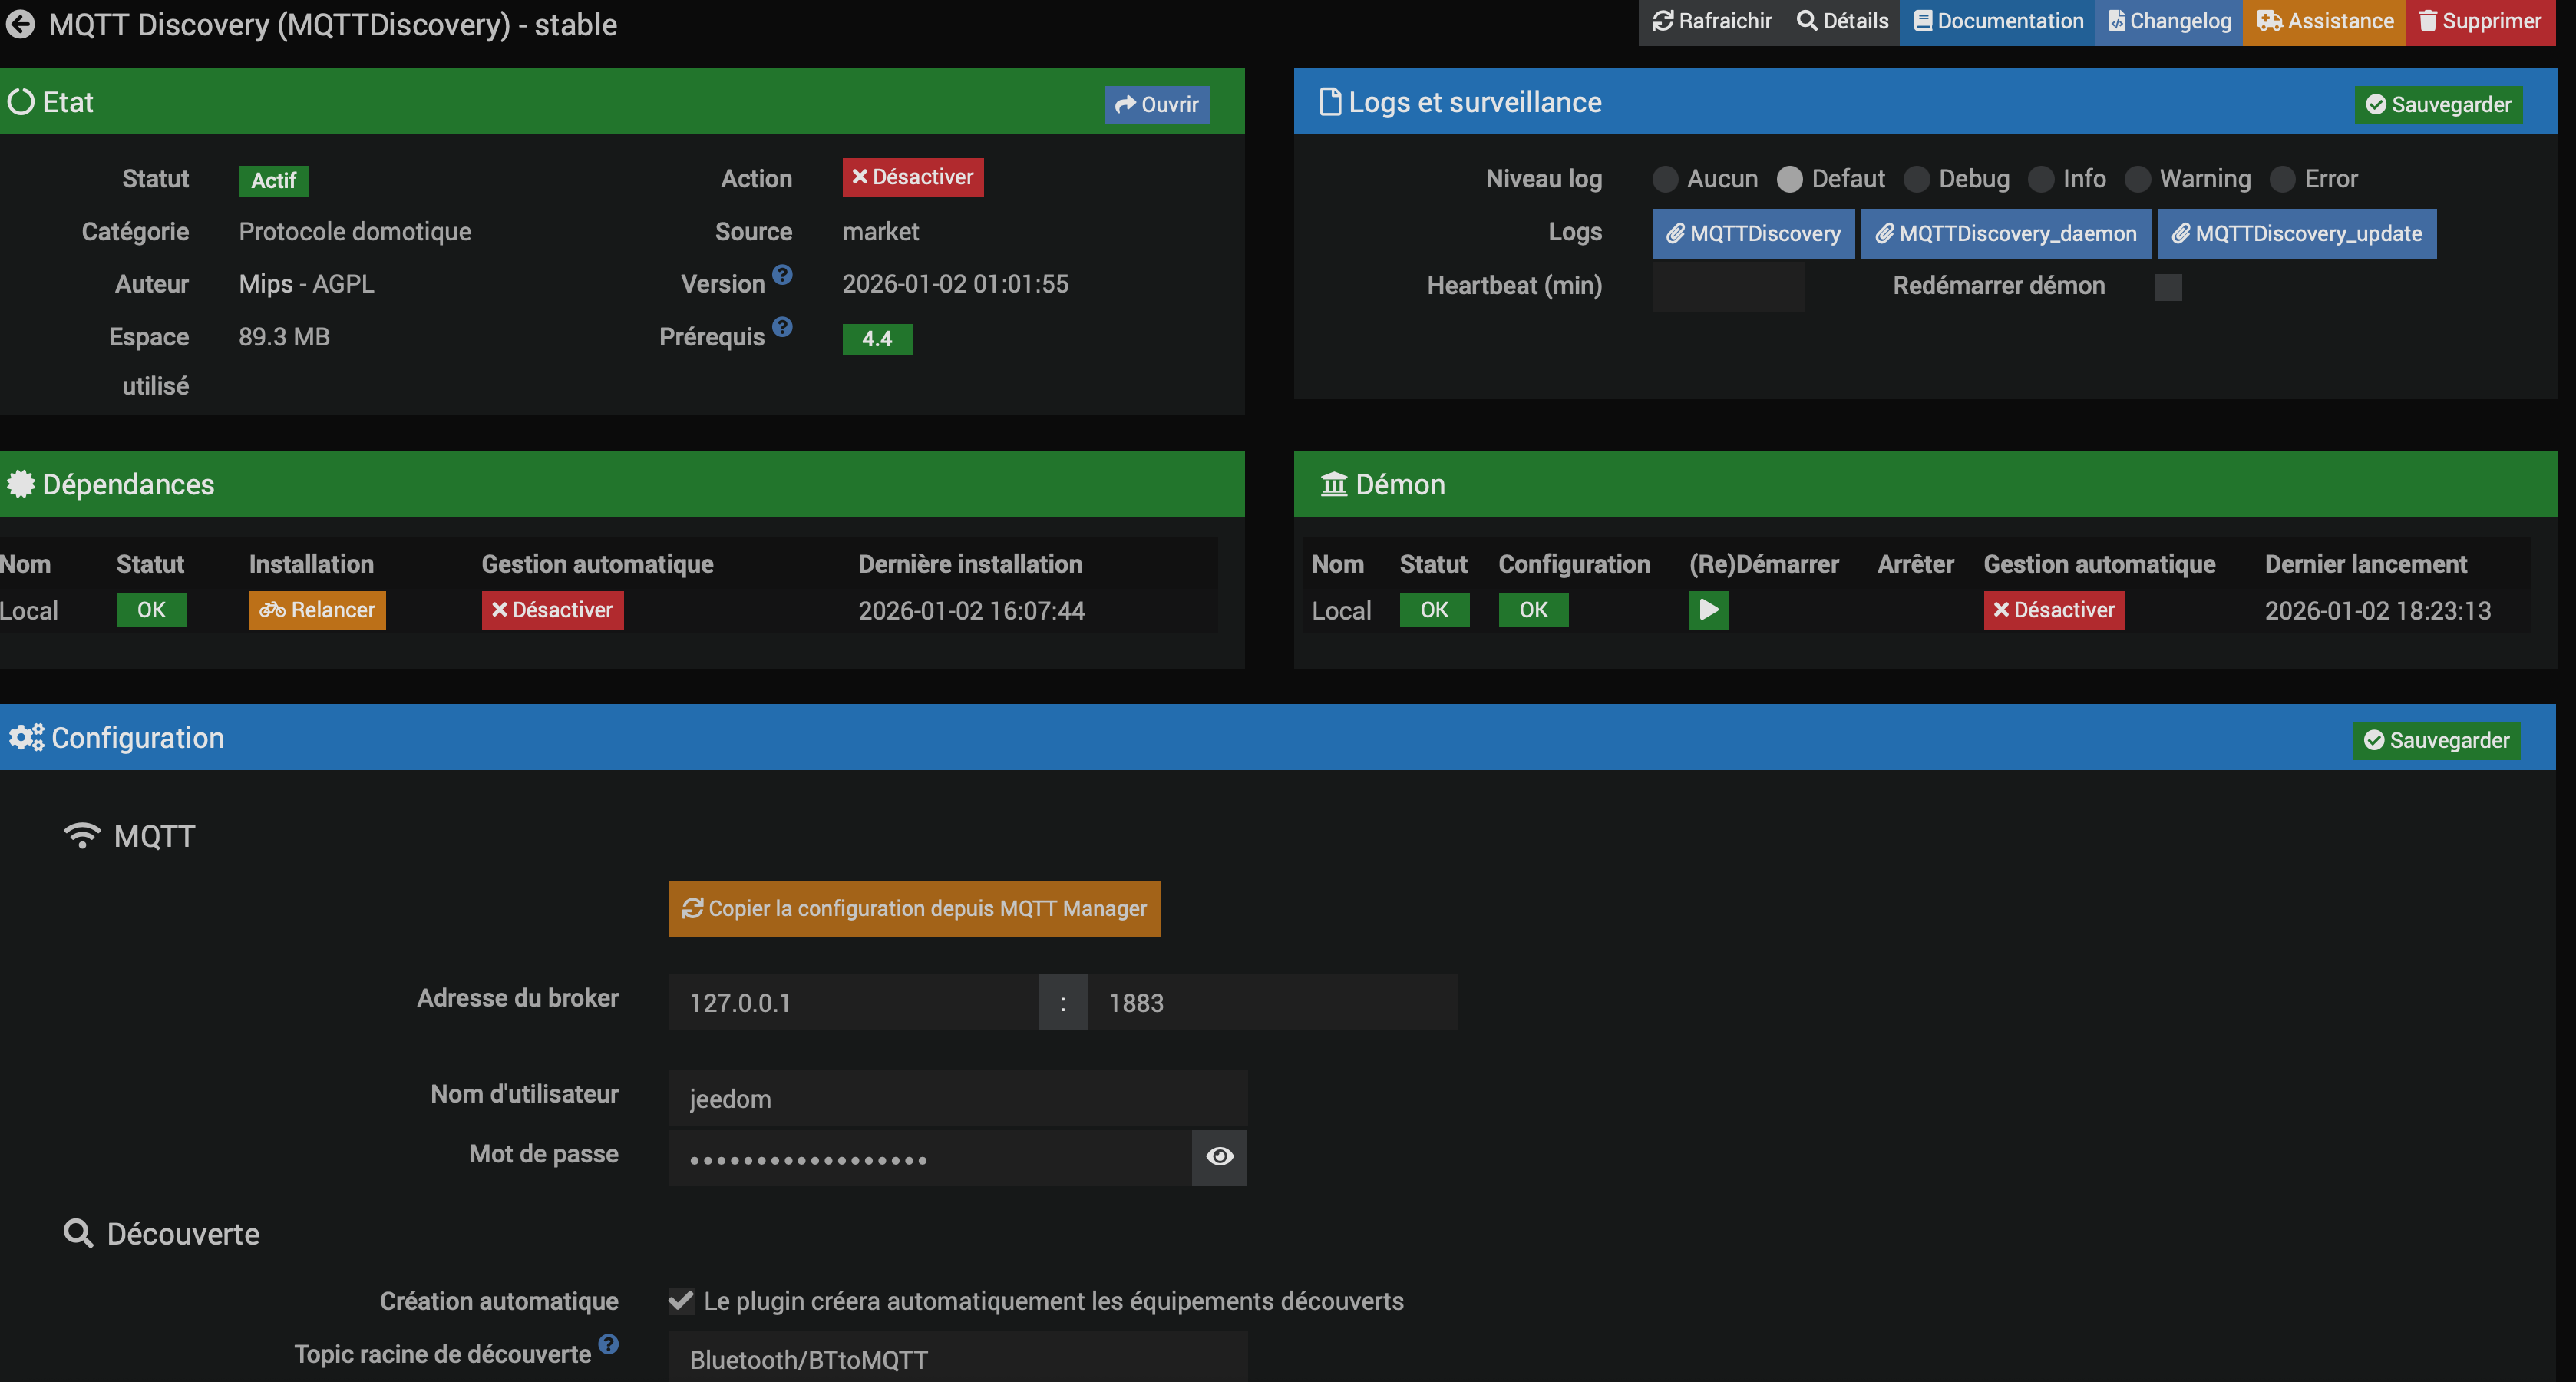
Task: Uncheck the Création automatique checkbox
Action: [x=681, y=1301]
